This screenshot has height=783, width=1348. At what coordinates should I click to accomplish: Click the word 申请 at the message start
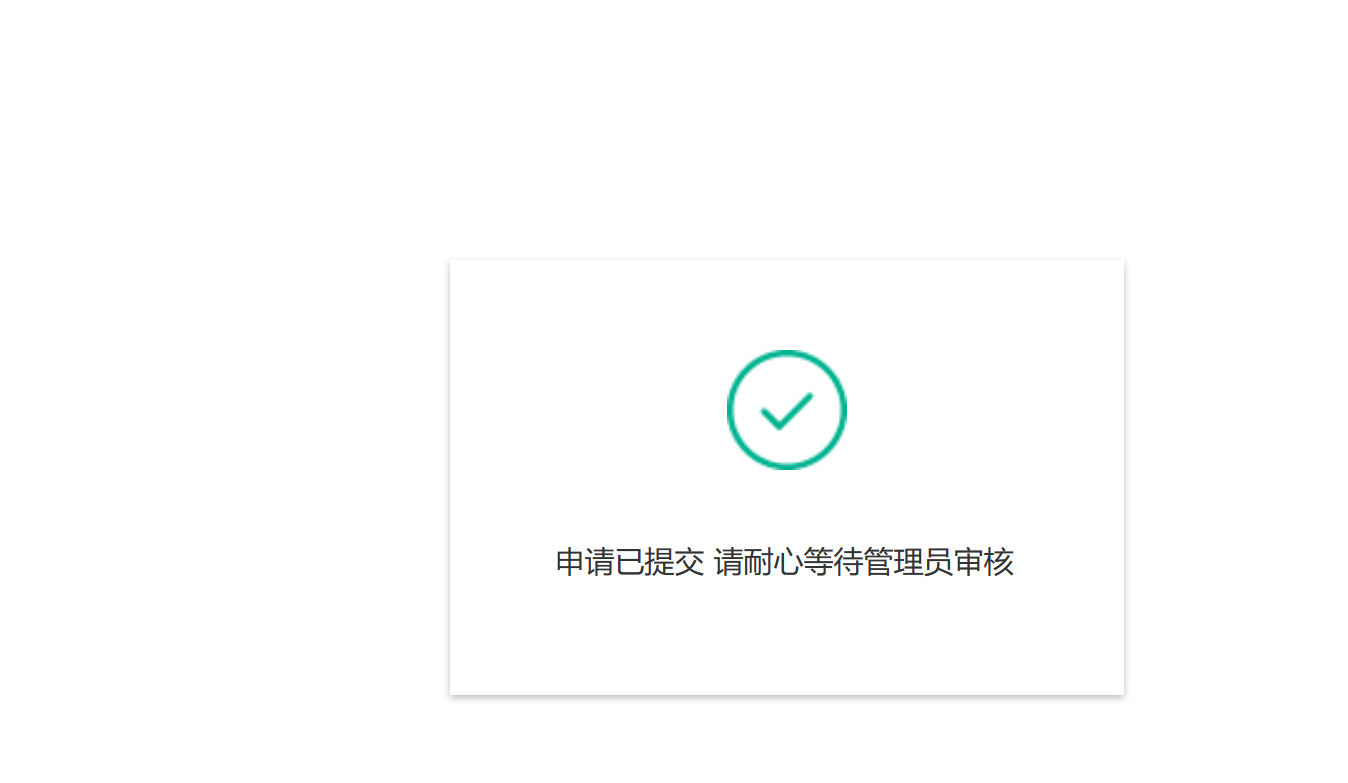click(586, 562)
